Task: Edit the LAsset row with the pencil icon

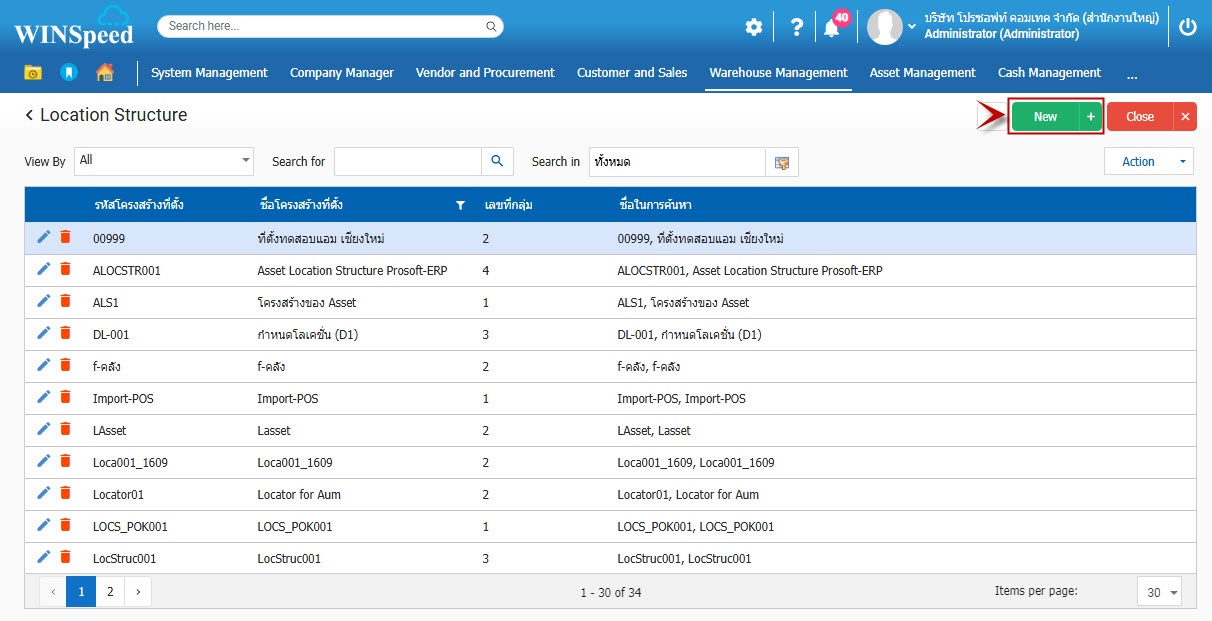Action: click(x=43, y=429)
